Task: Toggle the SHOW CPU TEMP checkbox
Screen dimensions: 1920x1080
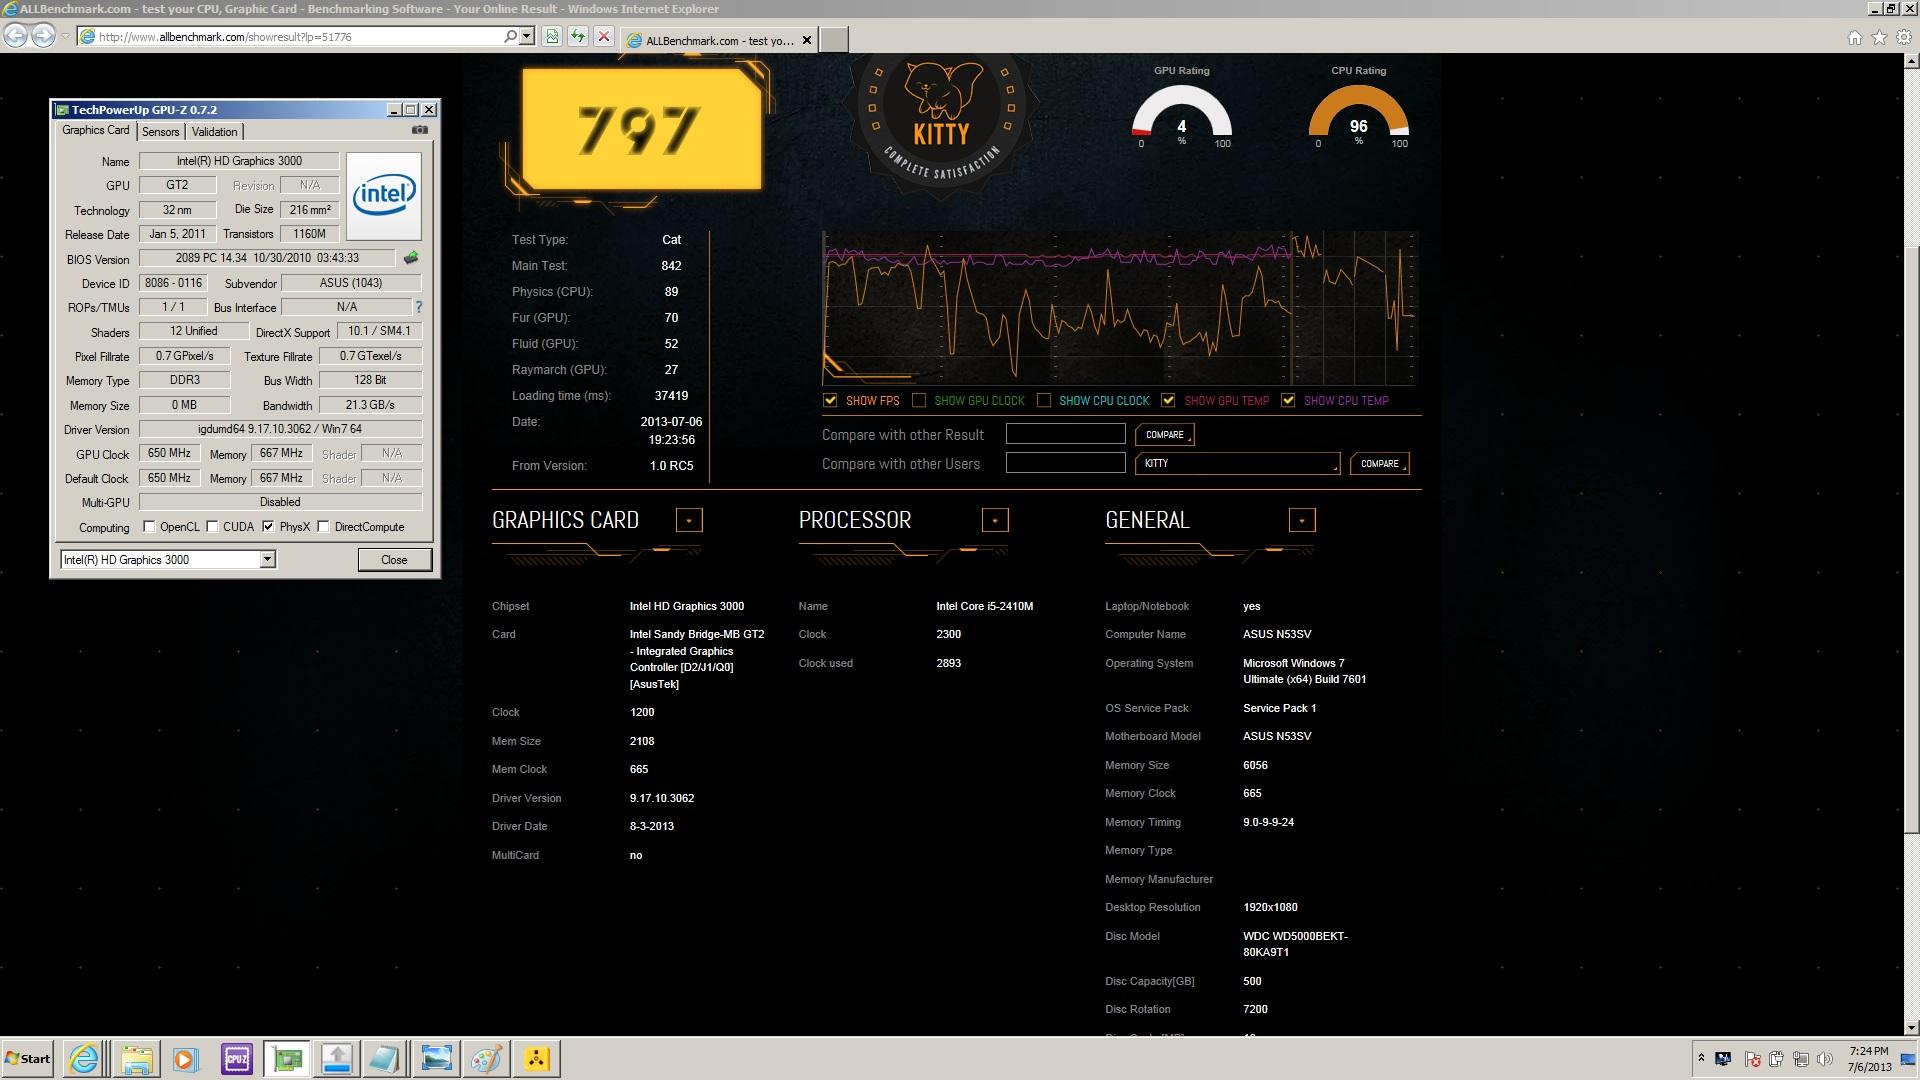Action: point(1288,400)
